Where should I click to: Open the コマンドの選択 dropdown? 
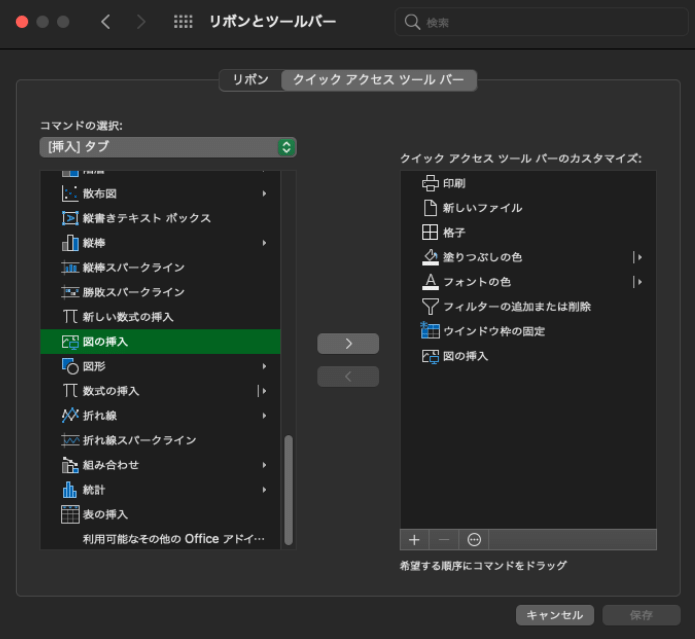pyautogui.click(x=168, y=147)
